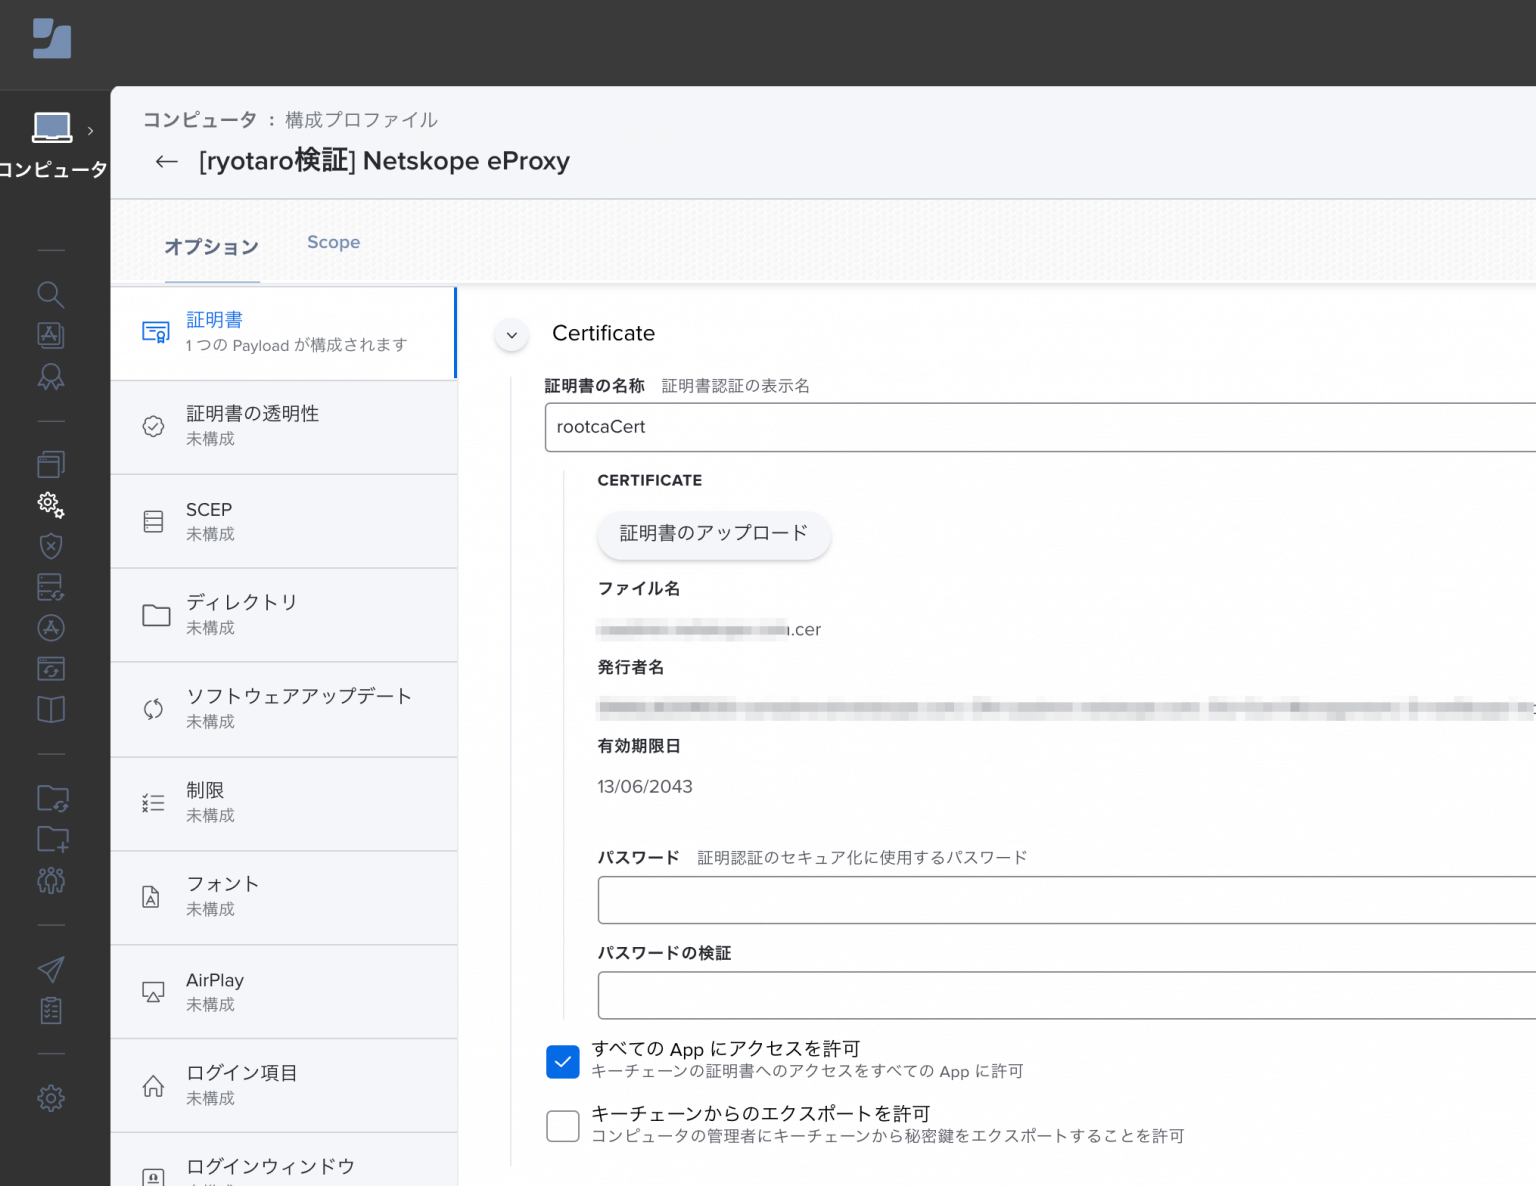Viewport: 1536px width, 1186px height.
Task: Click the highlighted settings gear in sidebar
Action: (x=50, y=505)
